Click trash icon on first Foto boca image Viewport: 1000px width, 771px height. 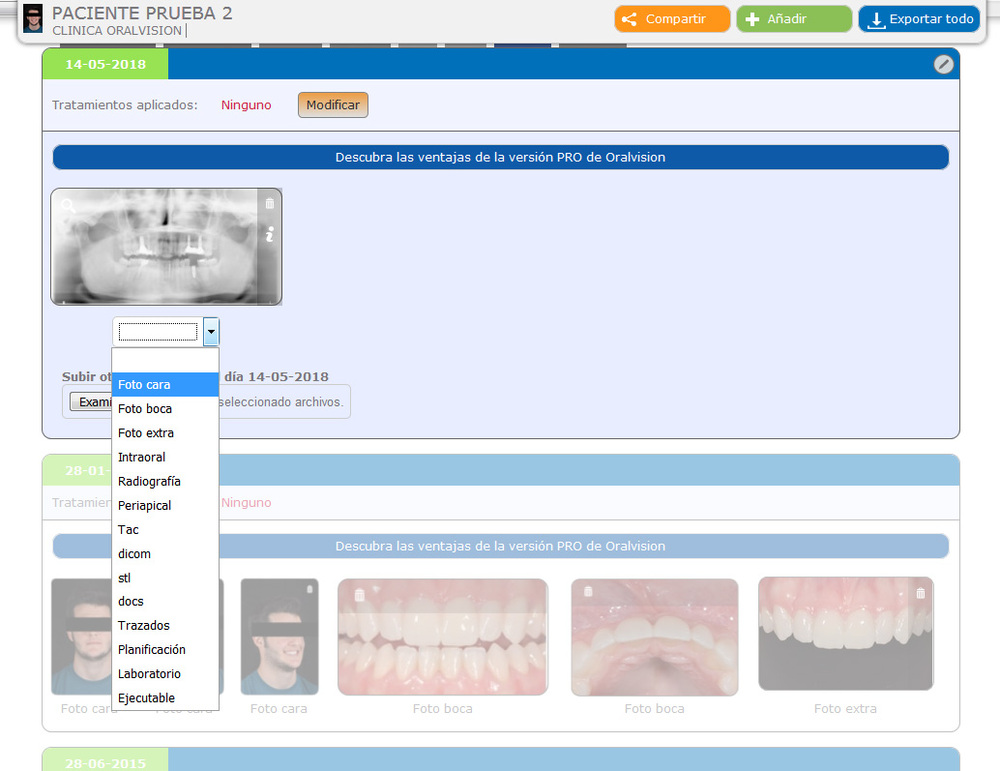[359, 595]
